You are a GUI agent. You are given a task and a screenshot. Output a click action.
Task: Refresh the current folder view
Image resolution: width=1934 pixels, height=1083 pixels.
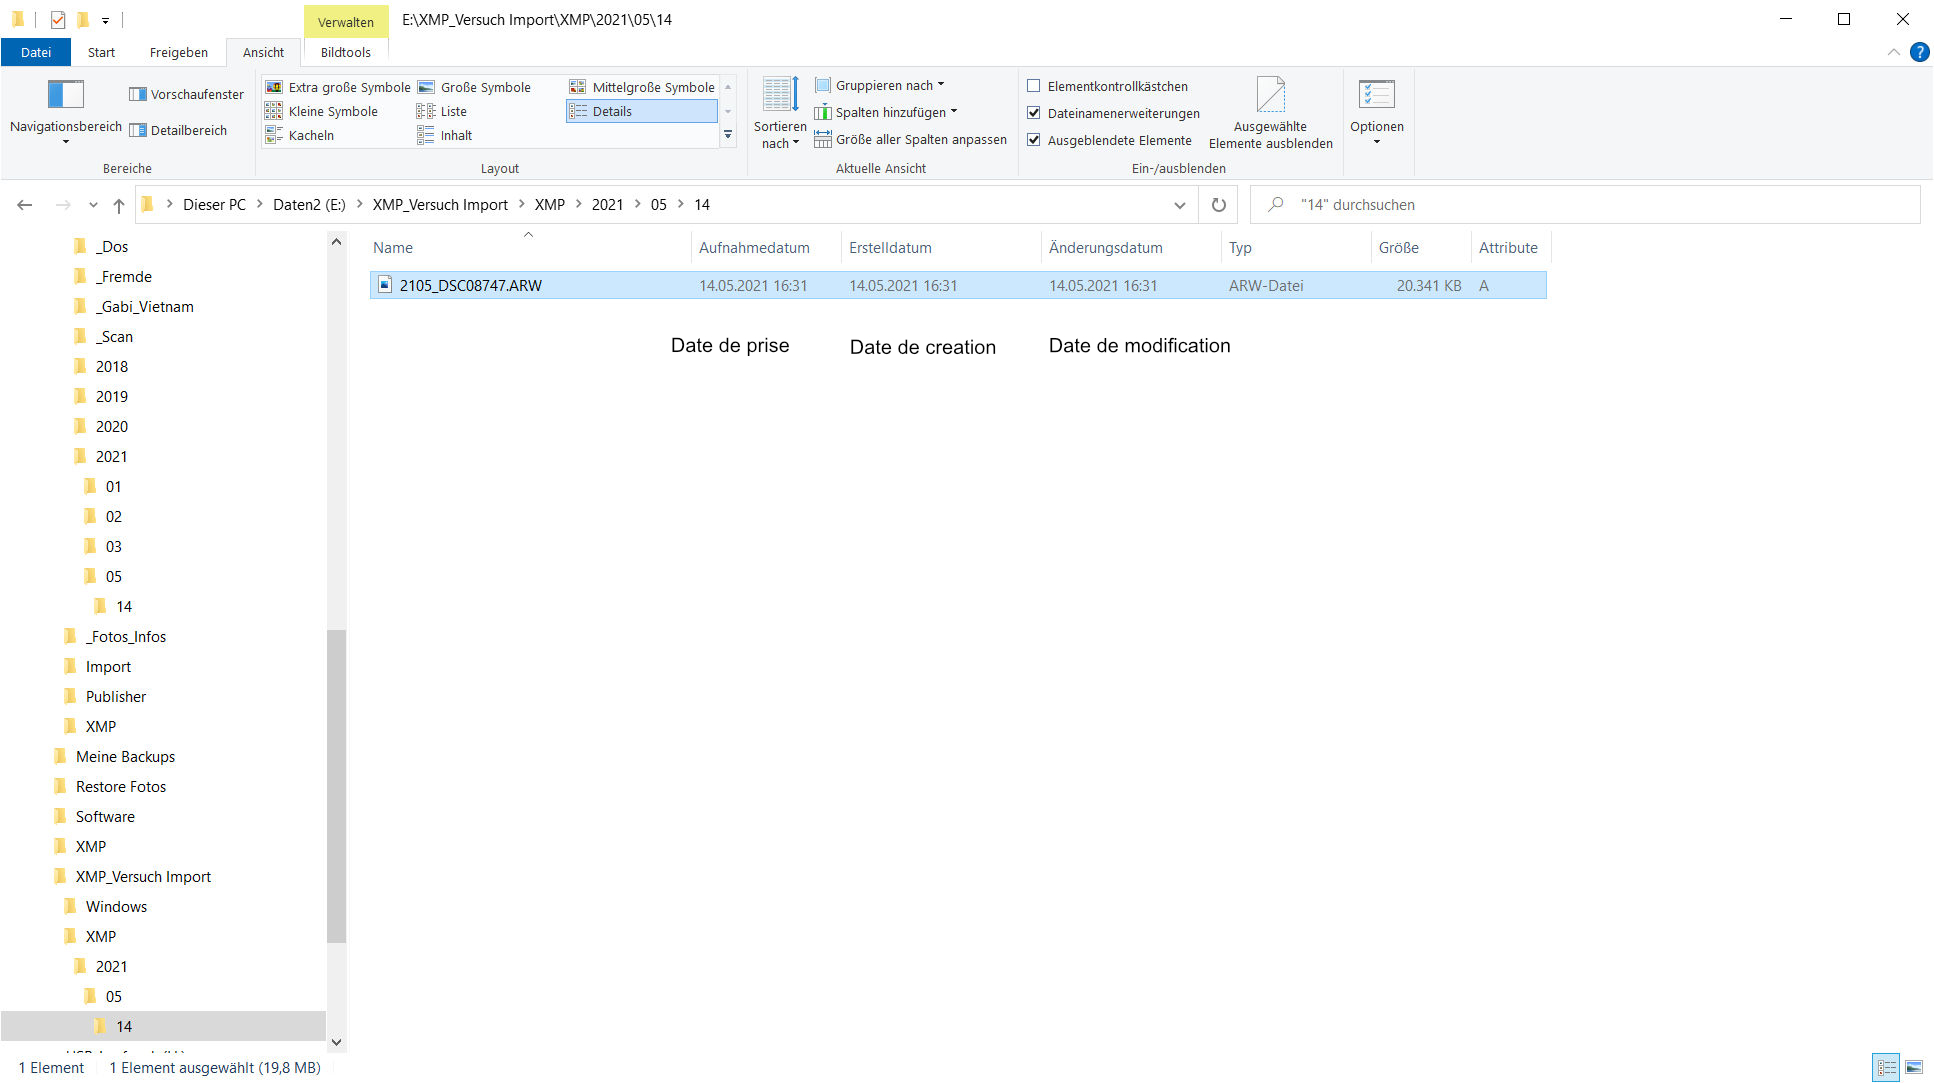coord(1218,205)
